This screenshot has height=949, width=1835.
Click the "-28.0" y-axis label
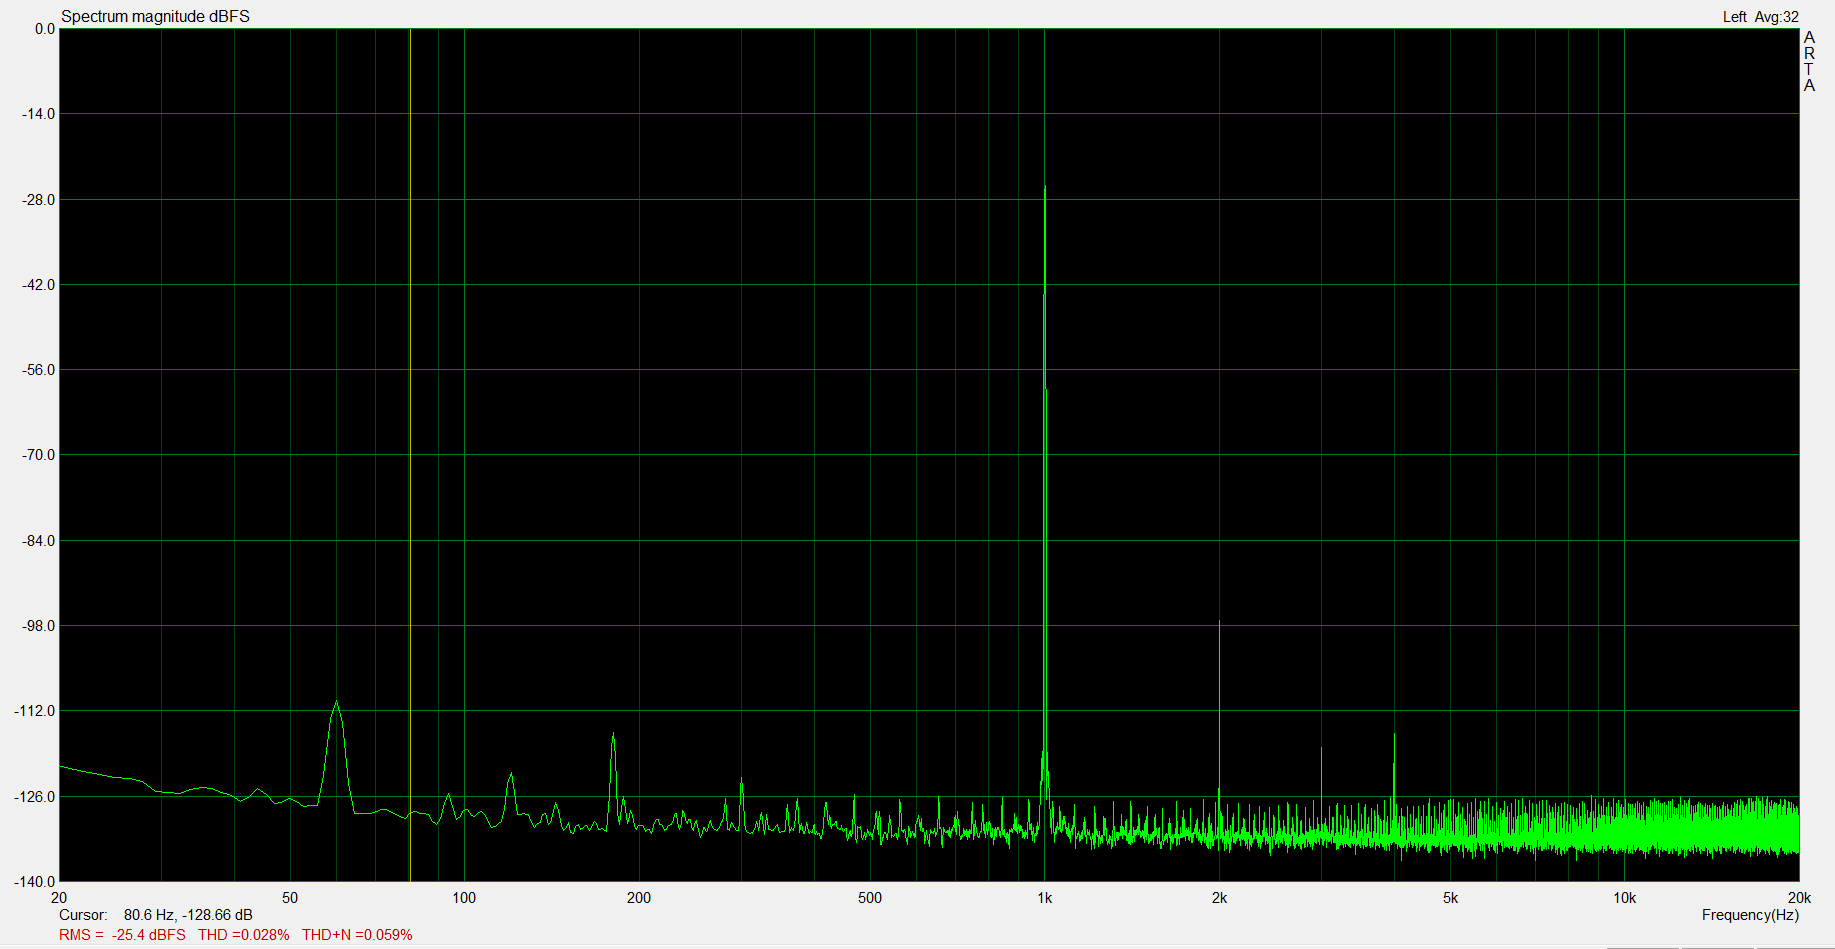tap(39, 200)
